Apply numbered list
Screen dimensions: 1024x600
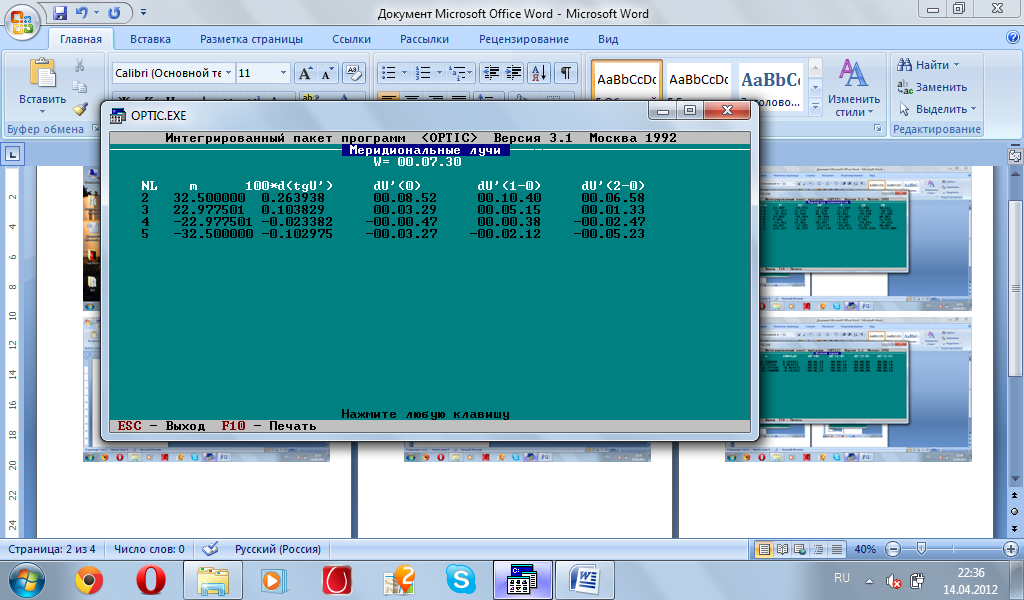(424, 73)
